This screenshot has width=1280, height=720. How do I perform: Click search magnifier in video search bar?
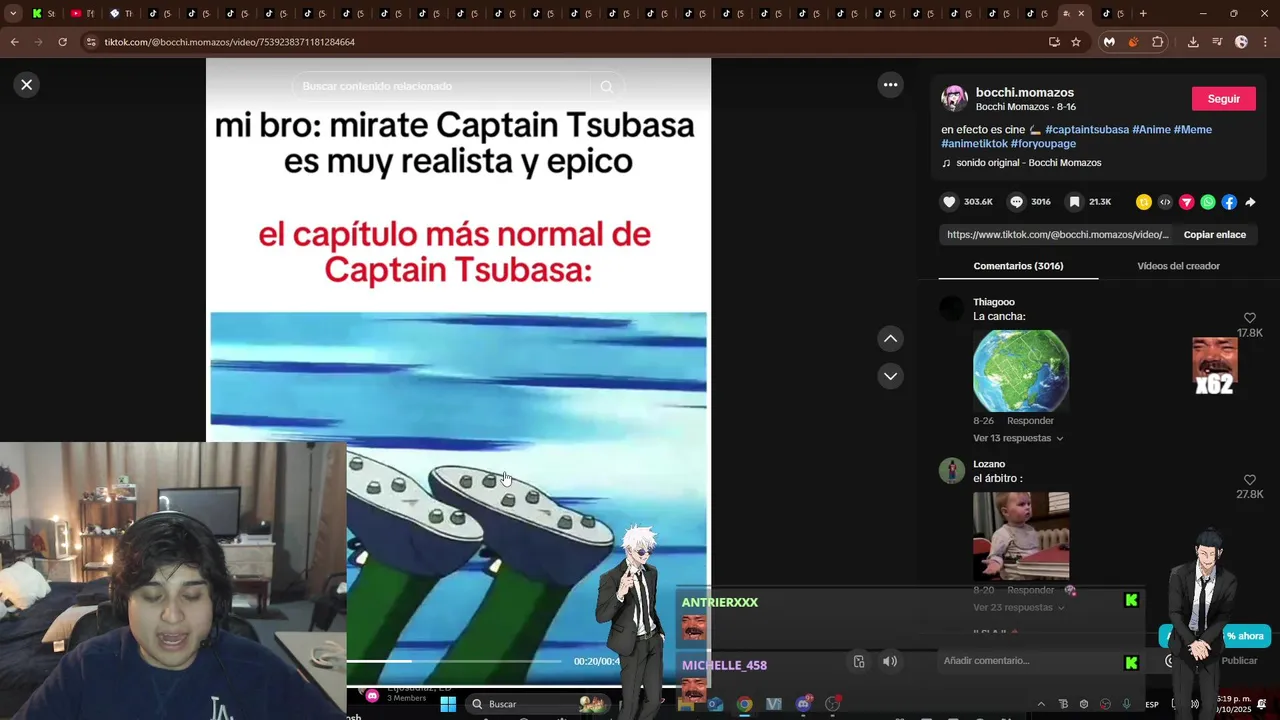tap(606, 87)
